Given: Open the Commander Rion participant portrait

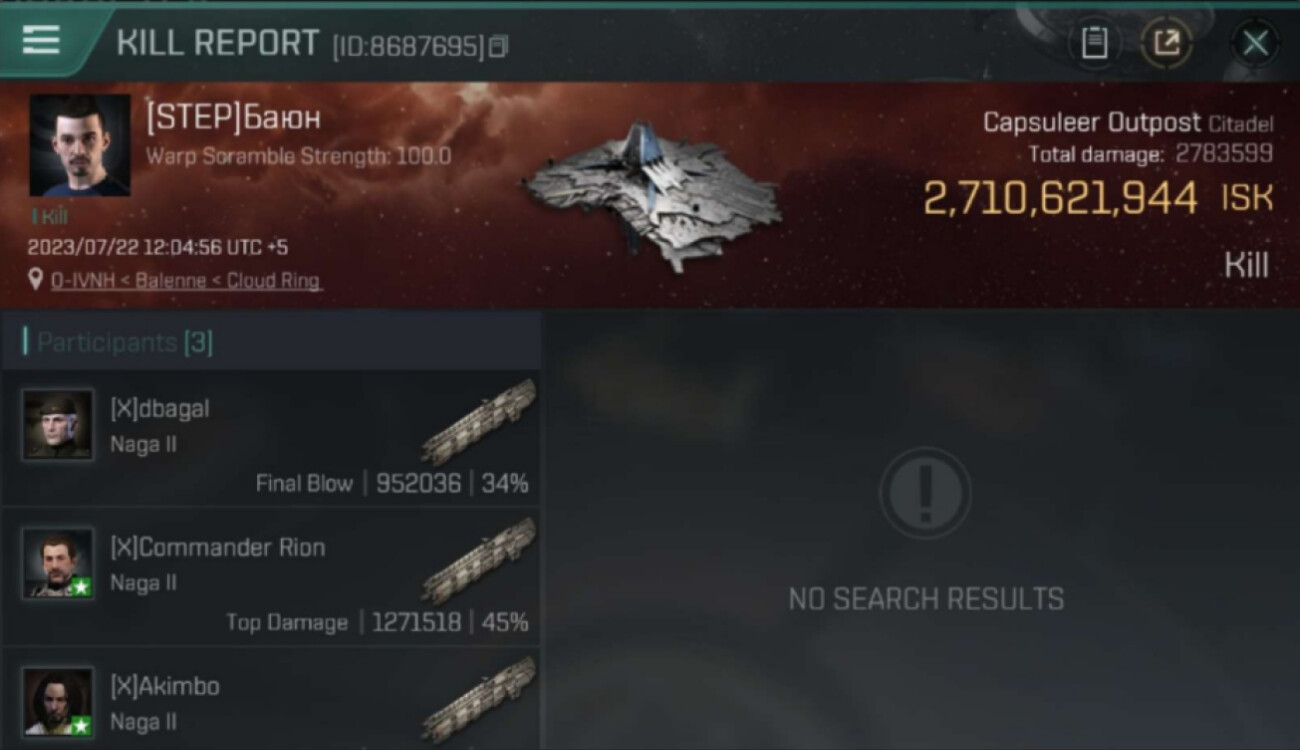Looking at the screenshot, I should (x=58, y=563).
